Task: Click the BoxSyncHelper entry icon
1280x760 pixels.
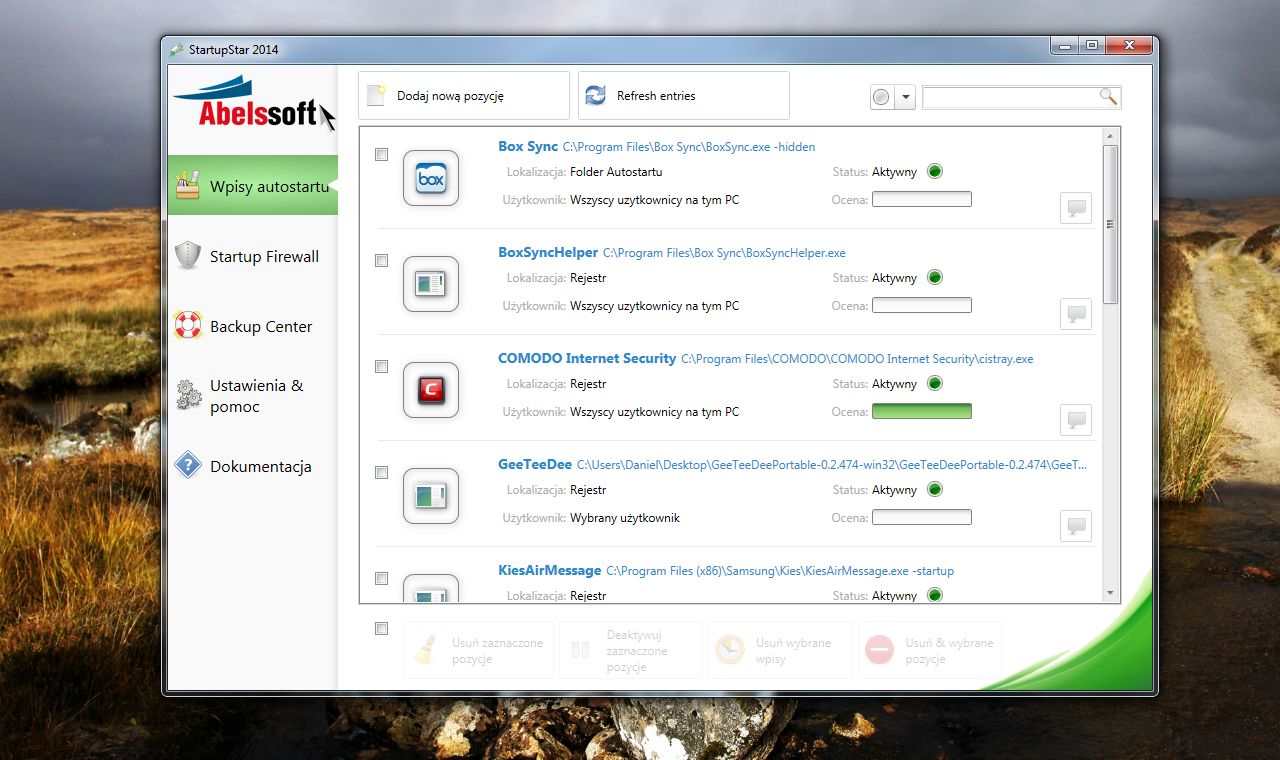Action: click(x=431, y=284)
